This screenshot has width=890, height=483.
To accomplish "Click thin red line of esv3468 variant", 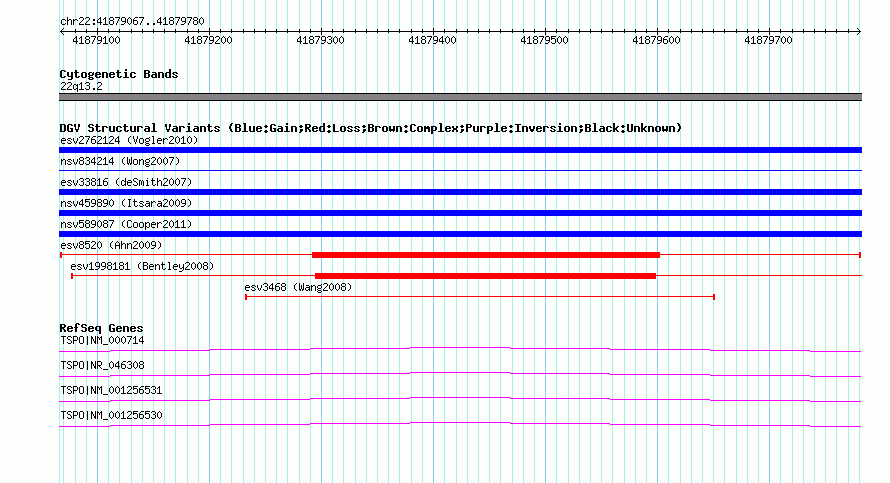I will pyautogui.click(x=480, y=297).
